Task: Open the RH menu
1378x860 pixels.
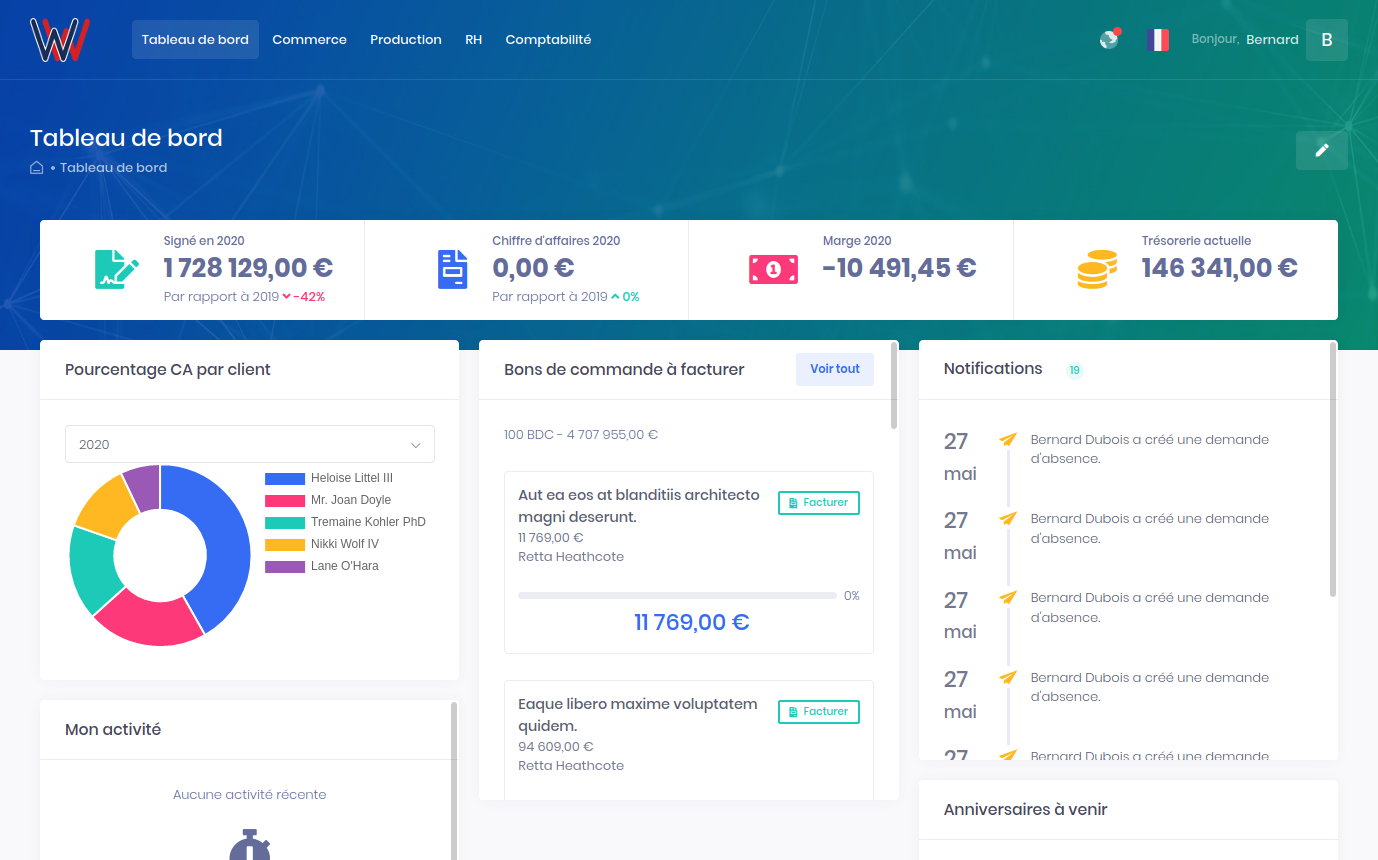Action: [474, 40]
